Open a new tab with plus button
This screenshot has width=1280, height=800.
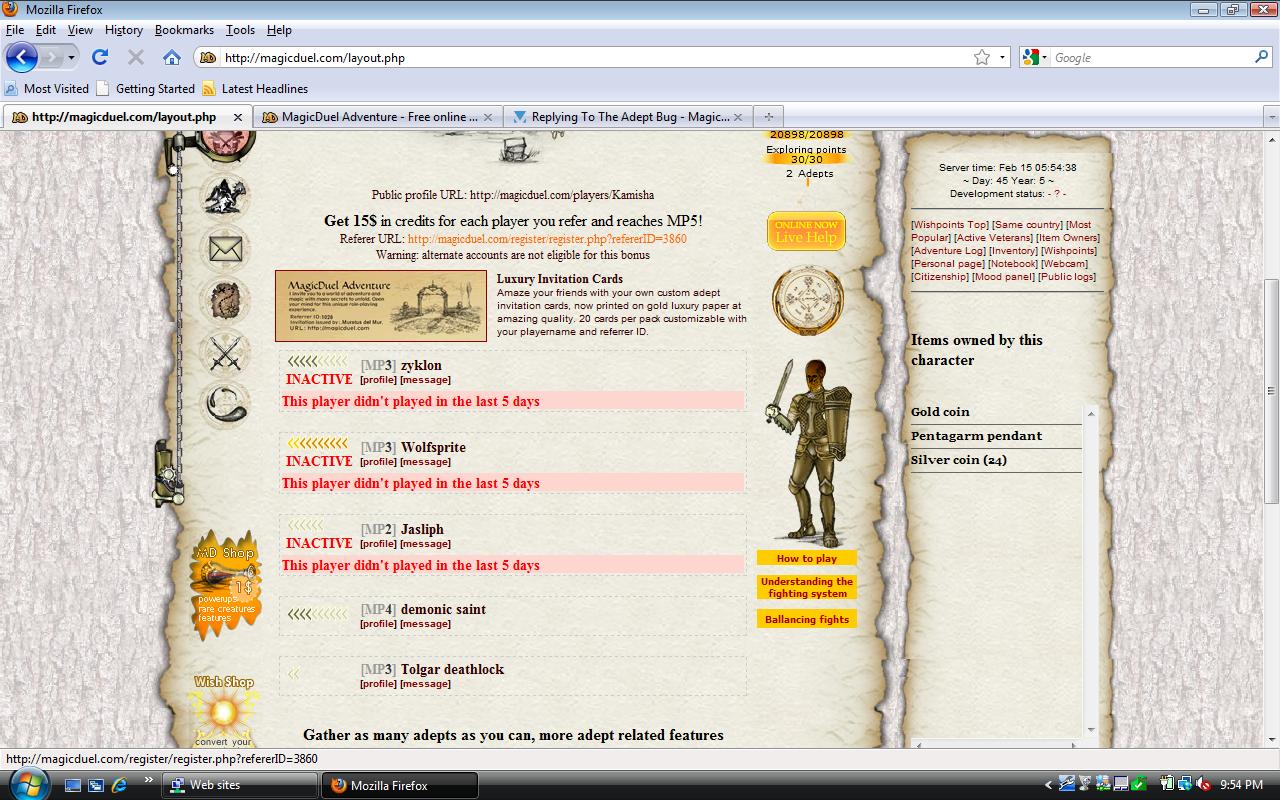768,117
